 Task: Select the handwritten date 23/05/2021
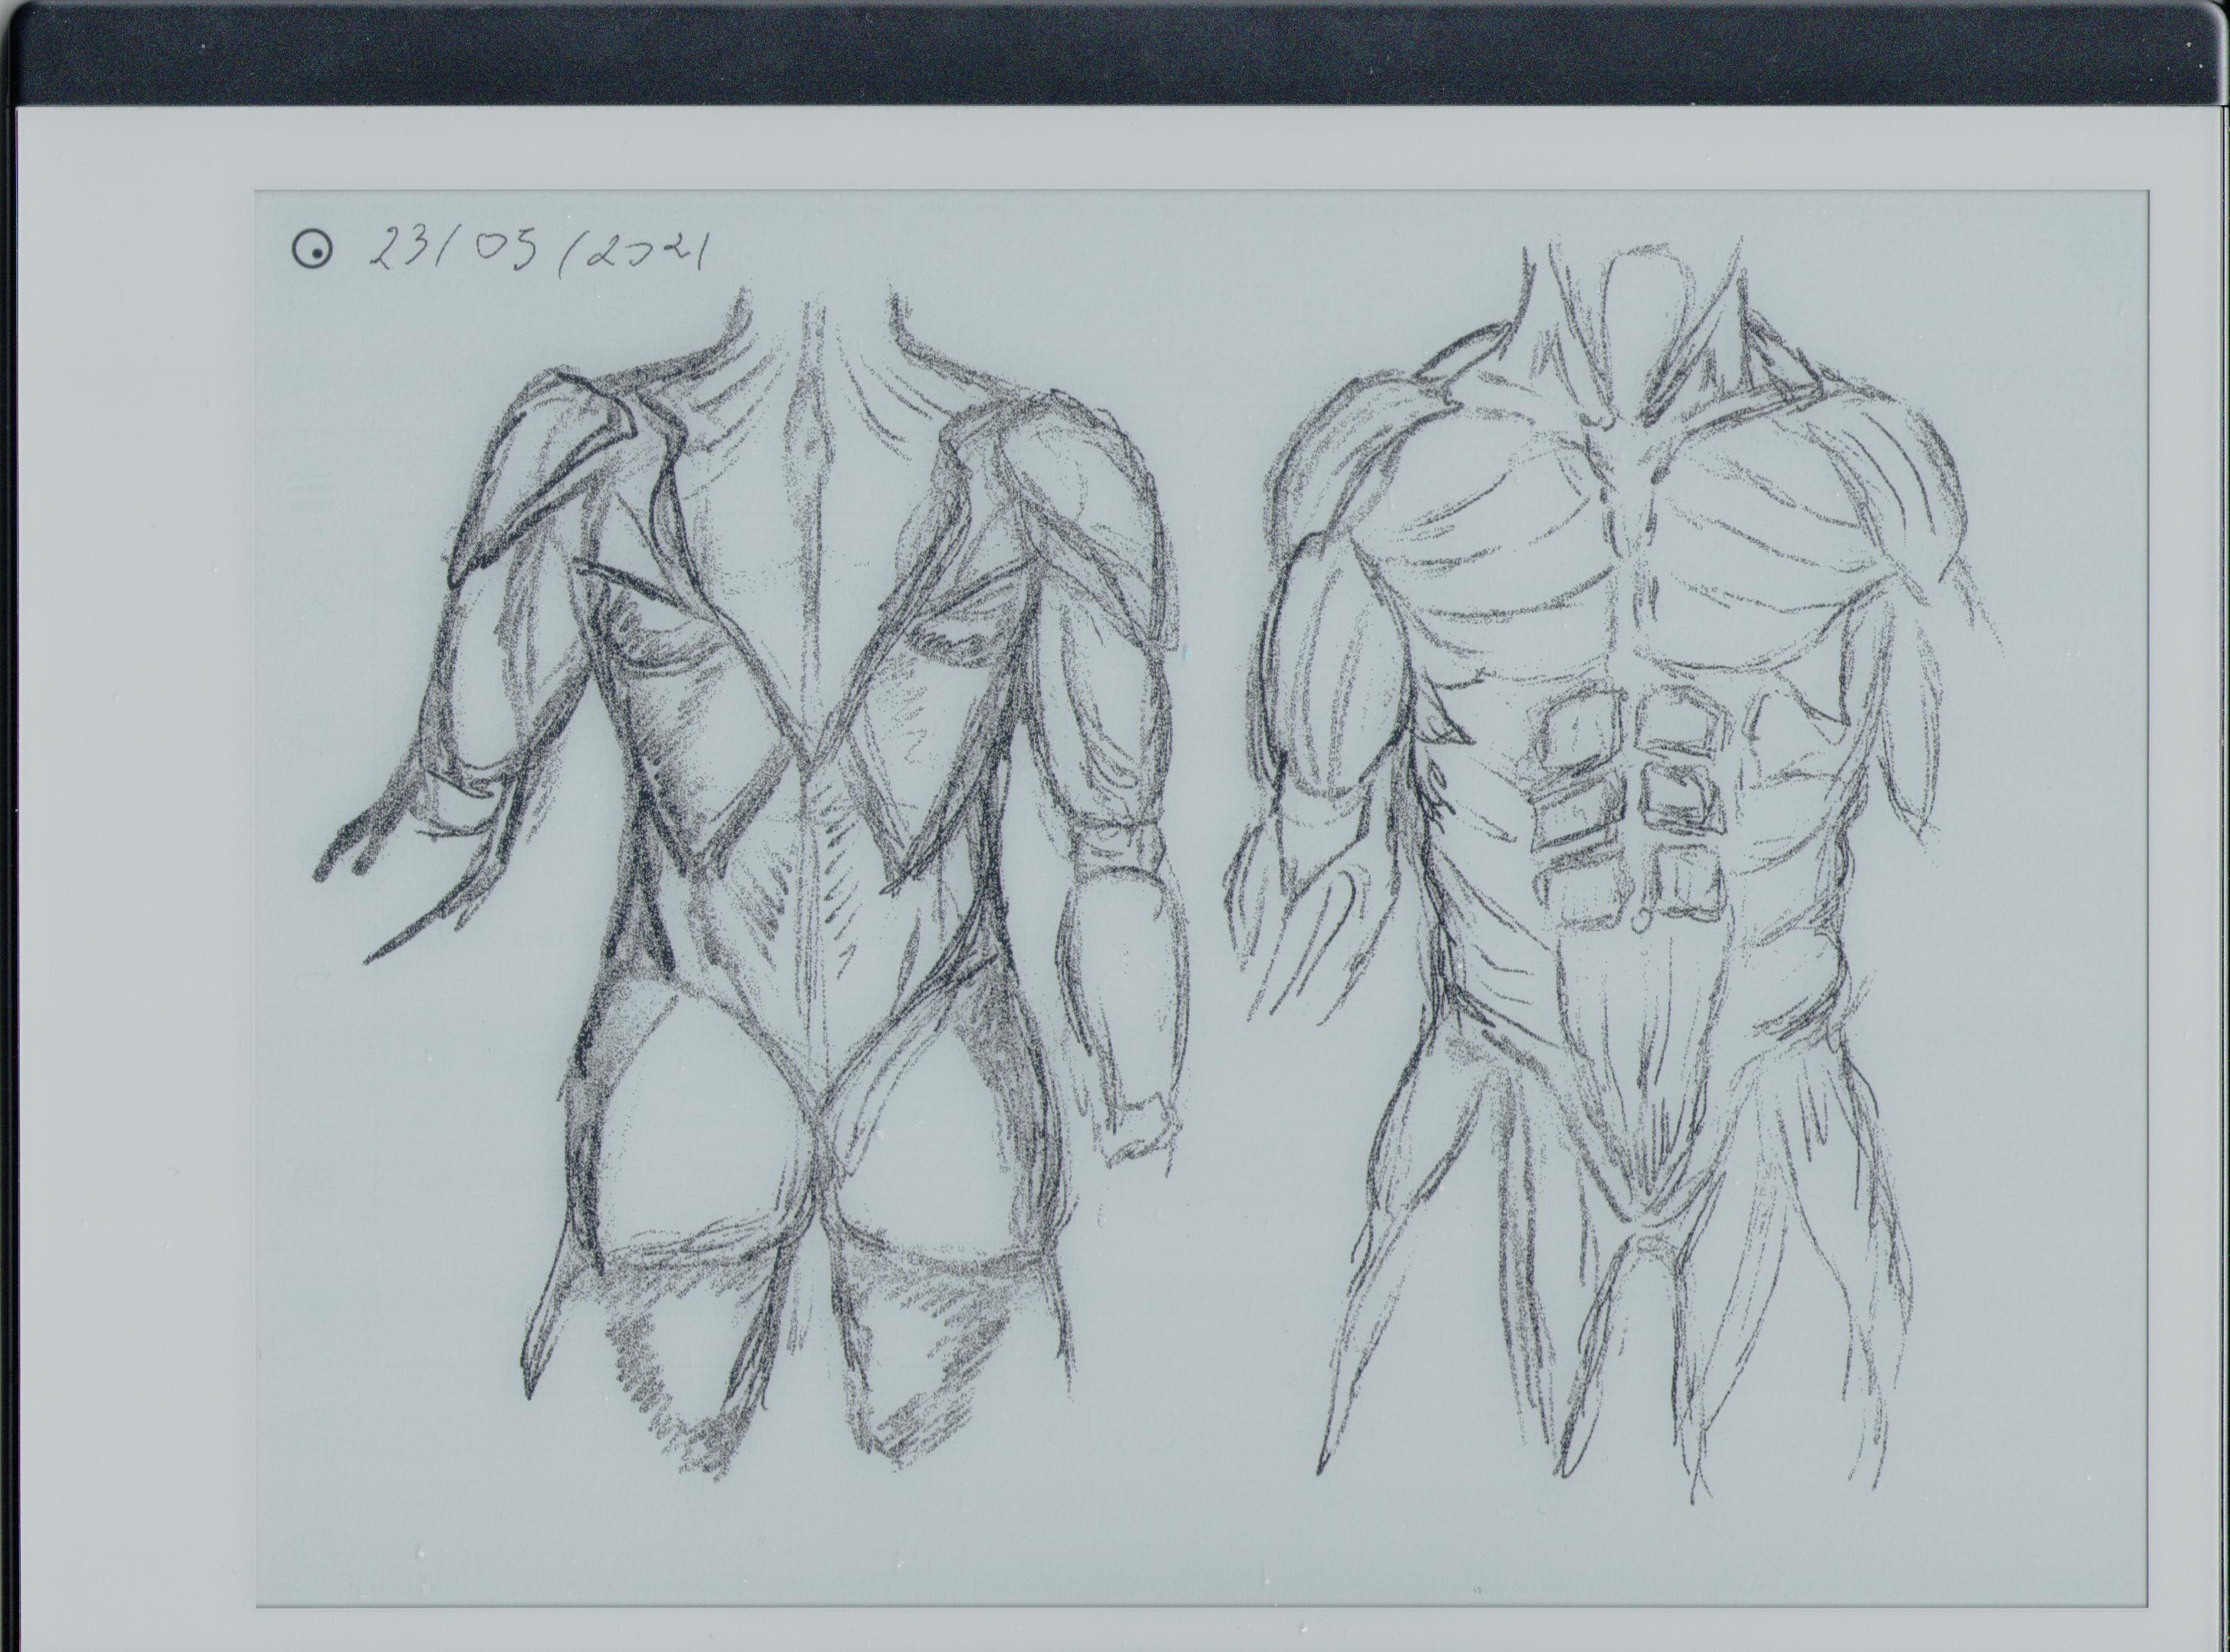tap(541, 247)
